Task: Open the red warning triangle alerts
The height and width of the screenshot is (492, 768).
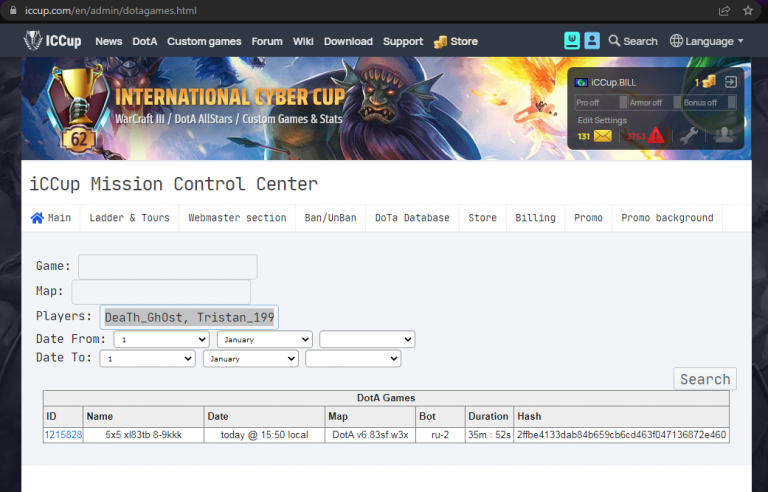Action: 656,135
